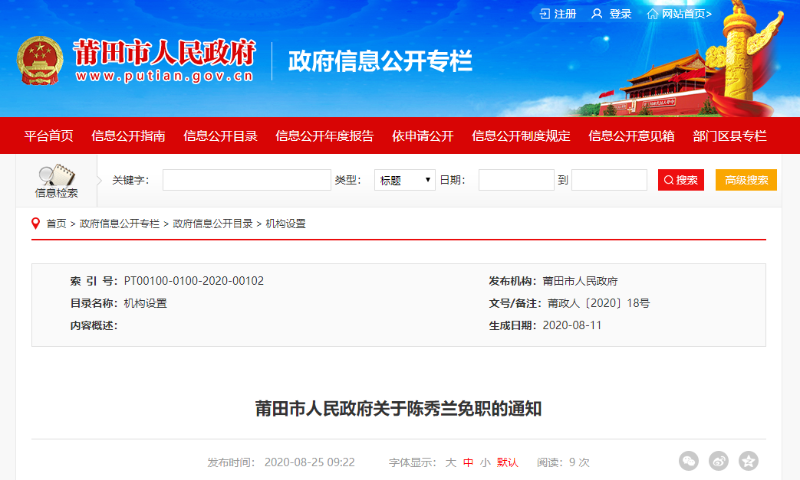Set font size to 中

click(467, 462)
